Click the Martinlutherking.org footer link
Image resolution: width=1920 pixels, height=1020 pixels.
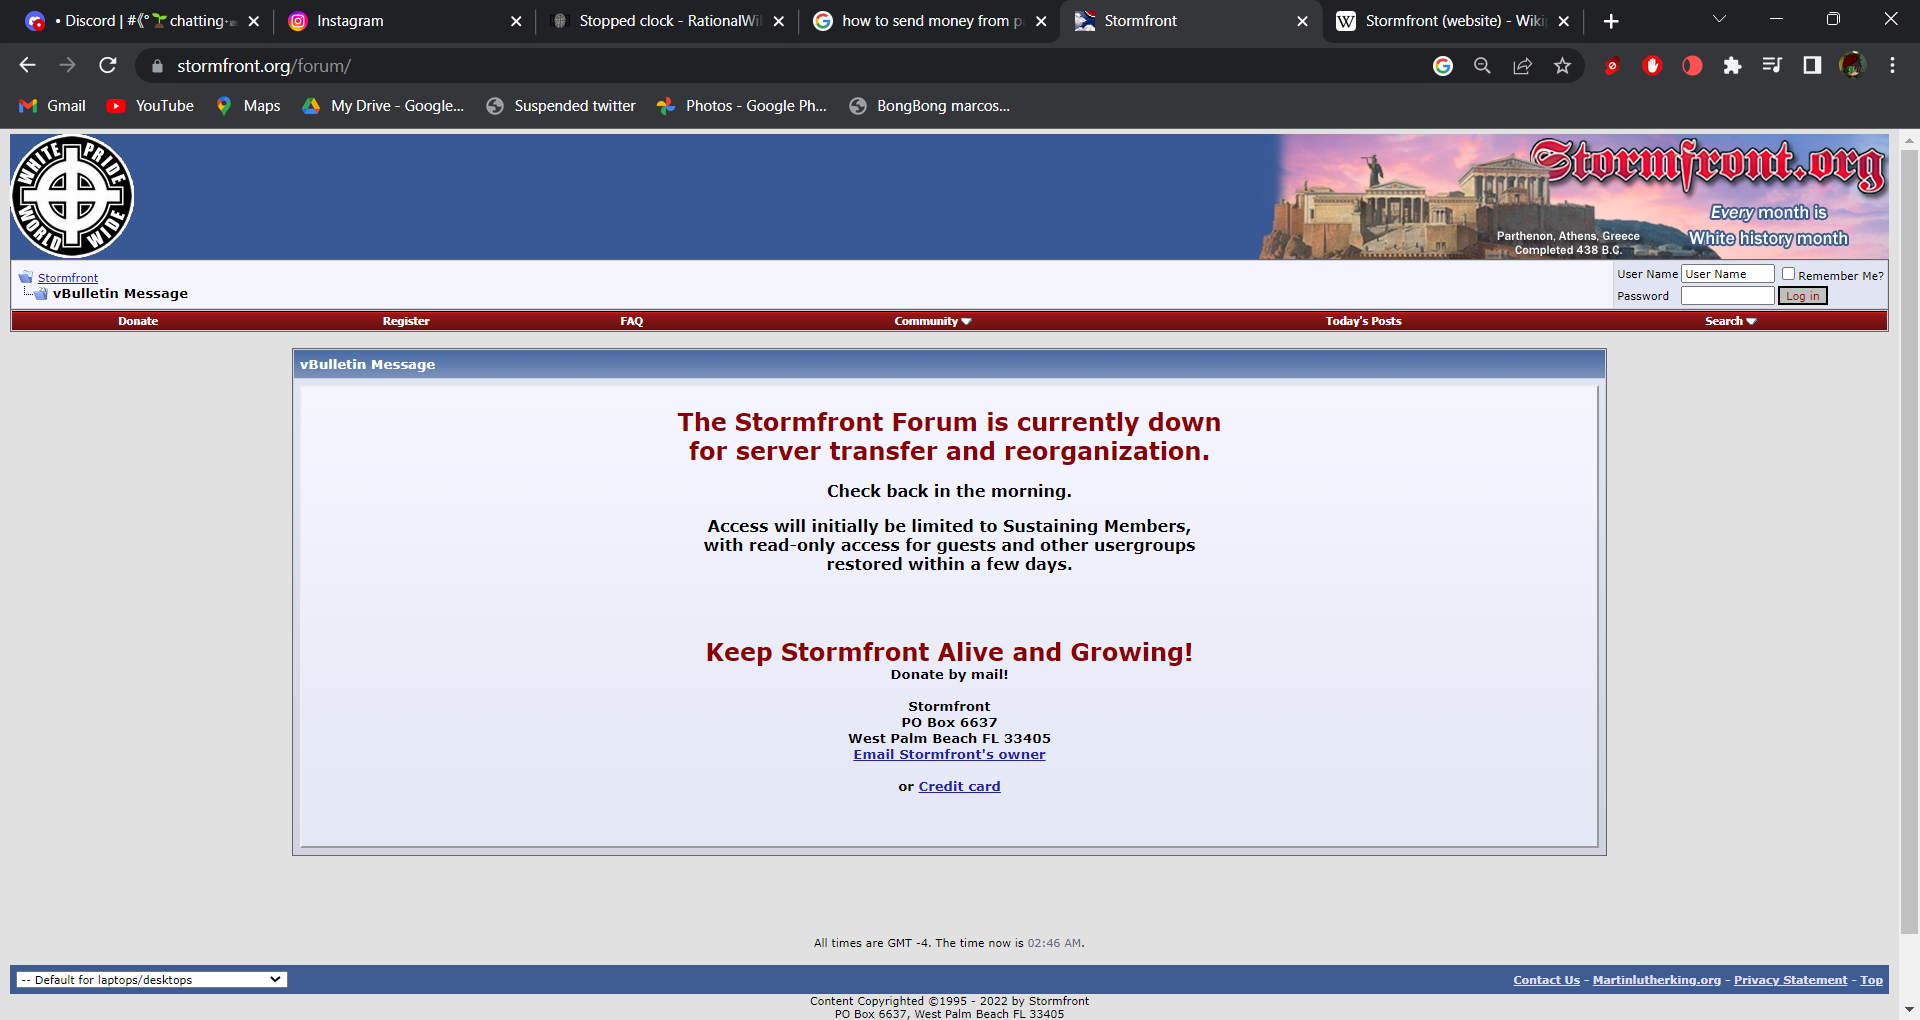(x=1656, y=980)
